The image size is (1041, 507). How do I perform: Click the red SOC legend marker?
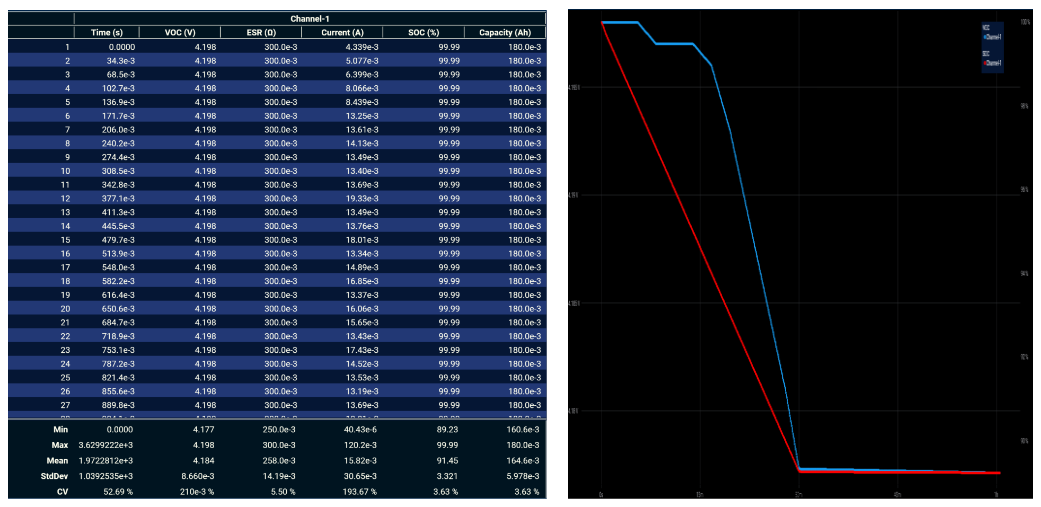click(984, 62)
